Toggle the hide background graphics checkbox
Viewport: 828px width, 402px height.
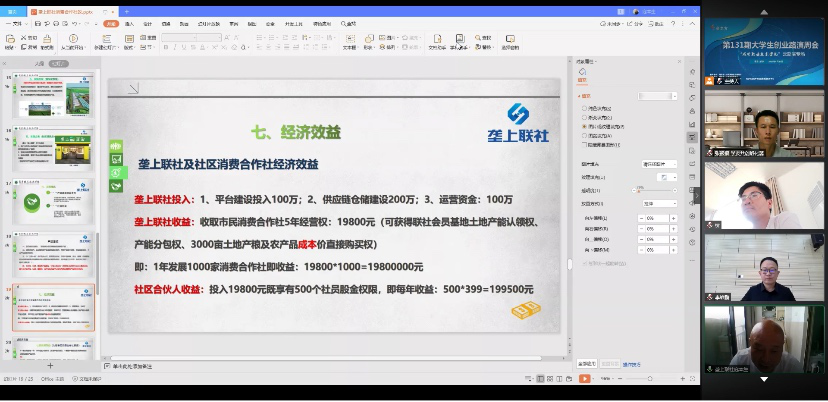pyautogui.click(x=584, y=144)
